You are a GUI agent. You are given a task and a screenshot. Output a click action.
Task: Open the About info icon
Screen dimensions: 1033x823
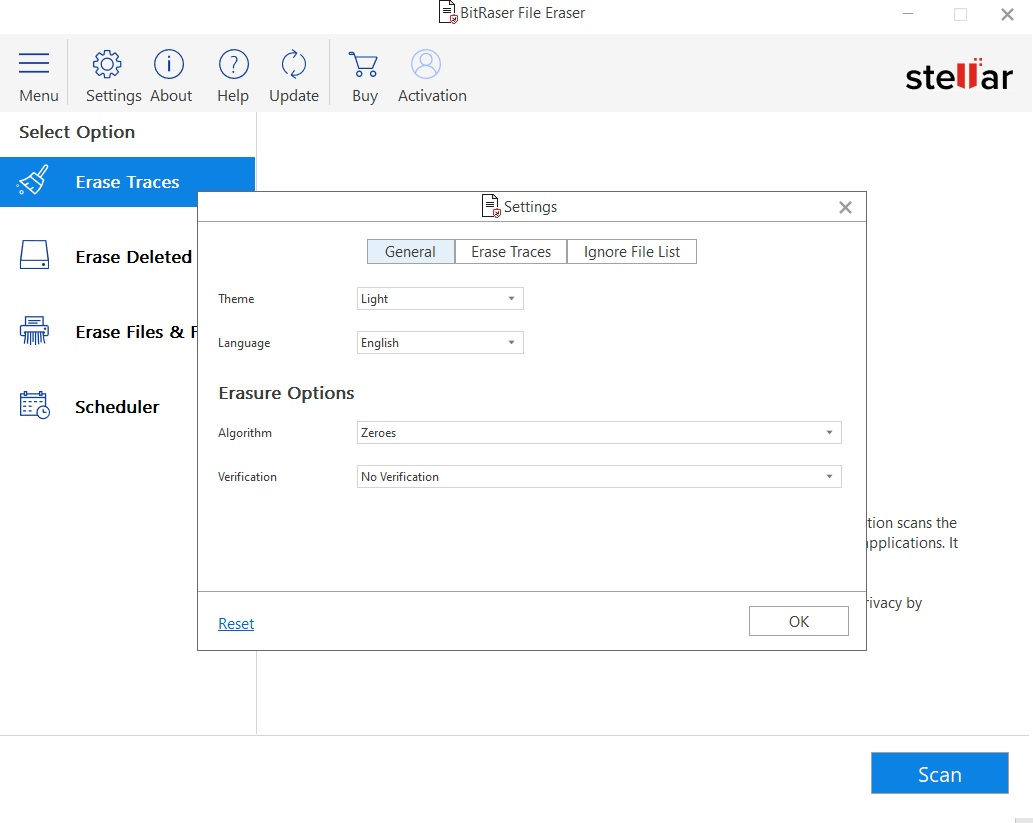click(x=169, y=65)
